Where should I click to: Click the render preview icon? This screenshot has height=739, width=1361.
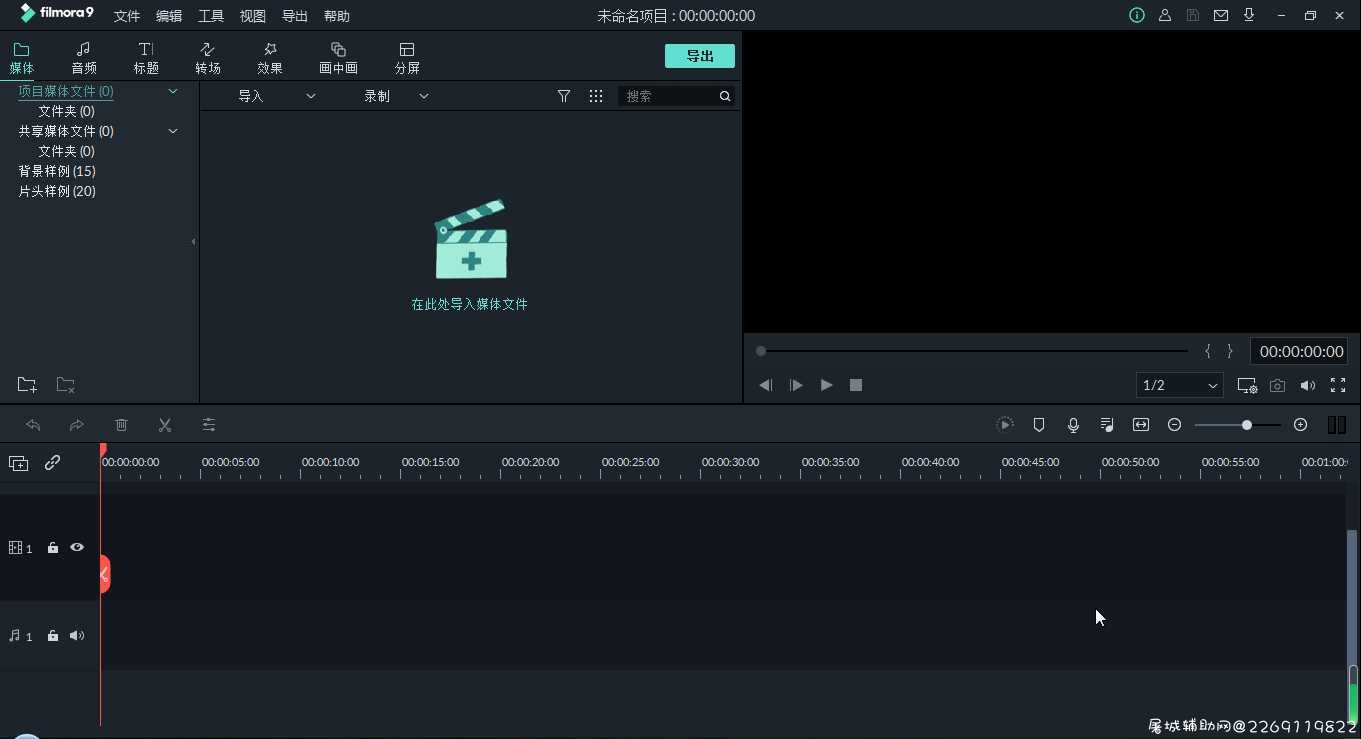pos(1005,425)
